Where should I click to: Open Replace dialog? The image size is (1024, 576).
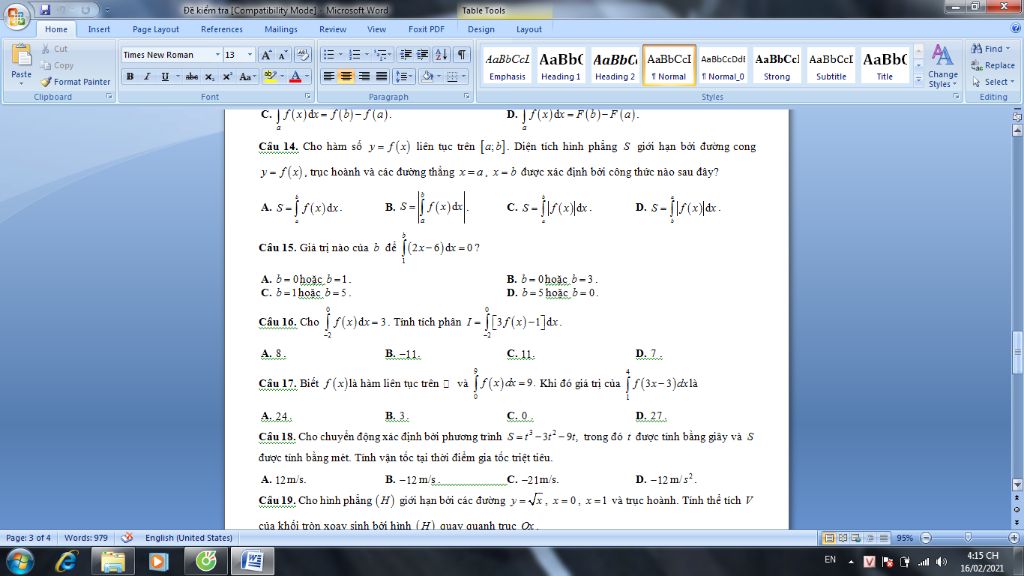(993, 65)
